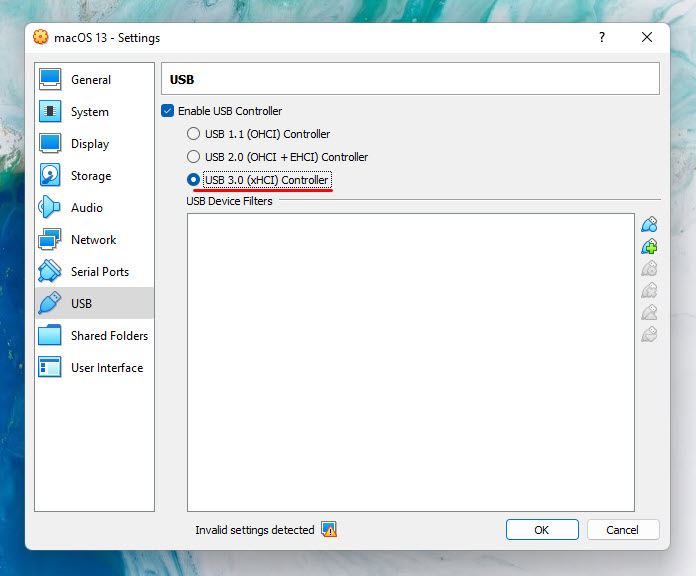The height and width of the screenshot is (576, 696).
Task: Open the Display settings category
Action: point(94,144)
